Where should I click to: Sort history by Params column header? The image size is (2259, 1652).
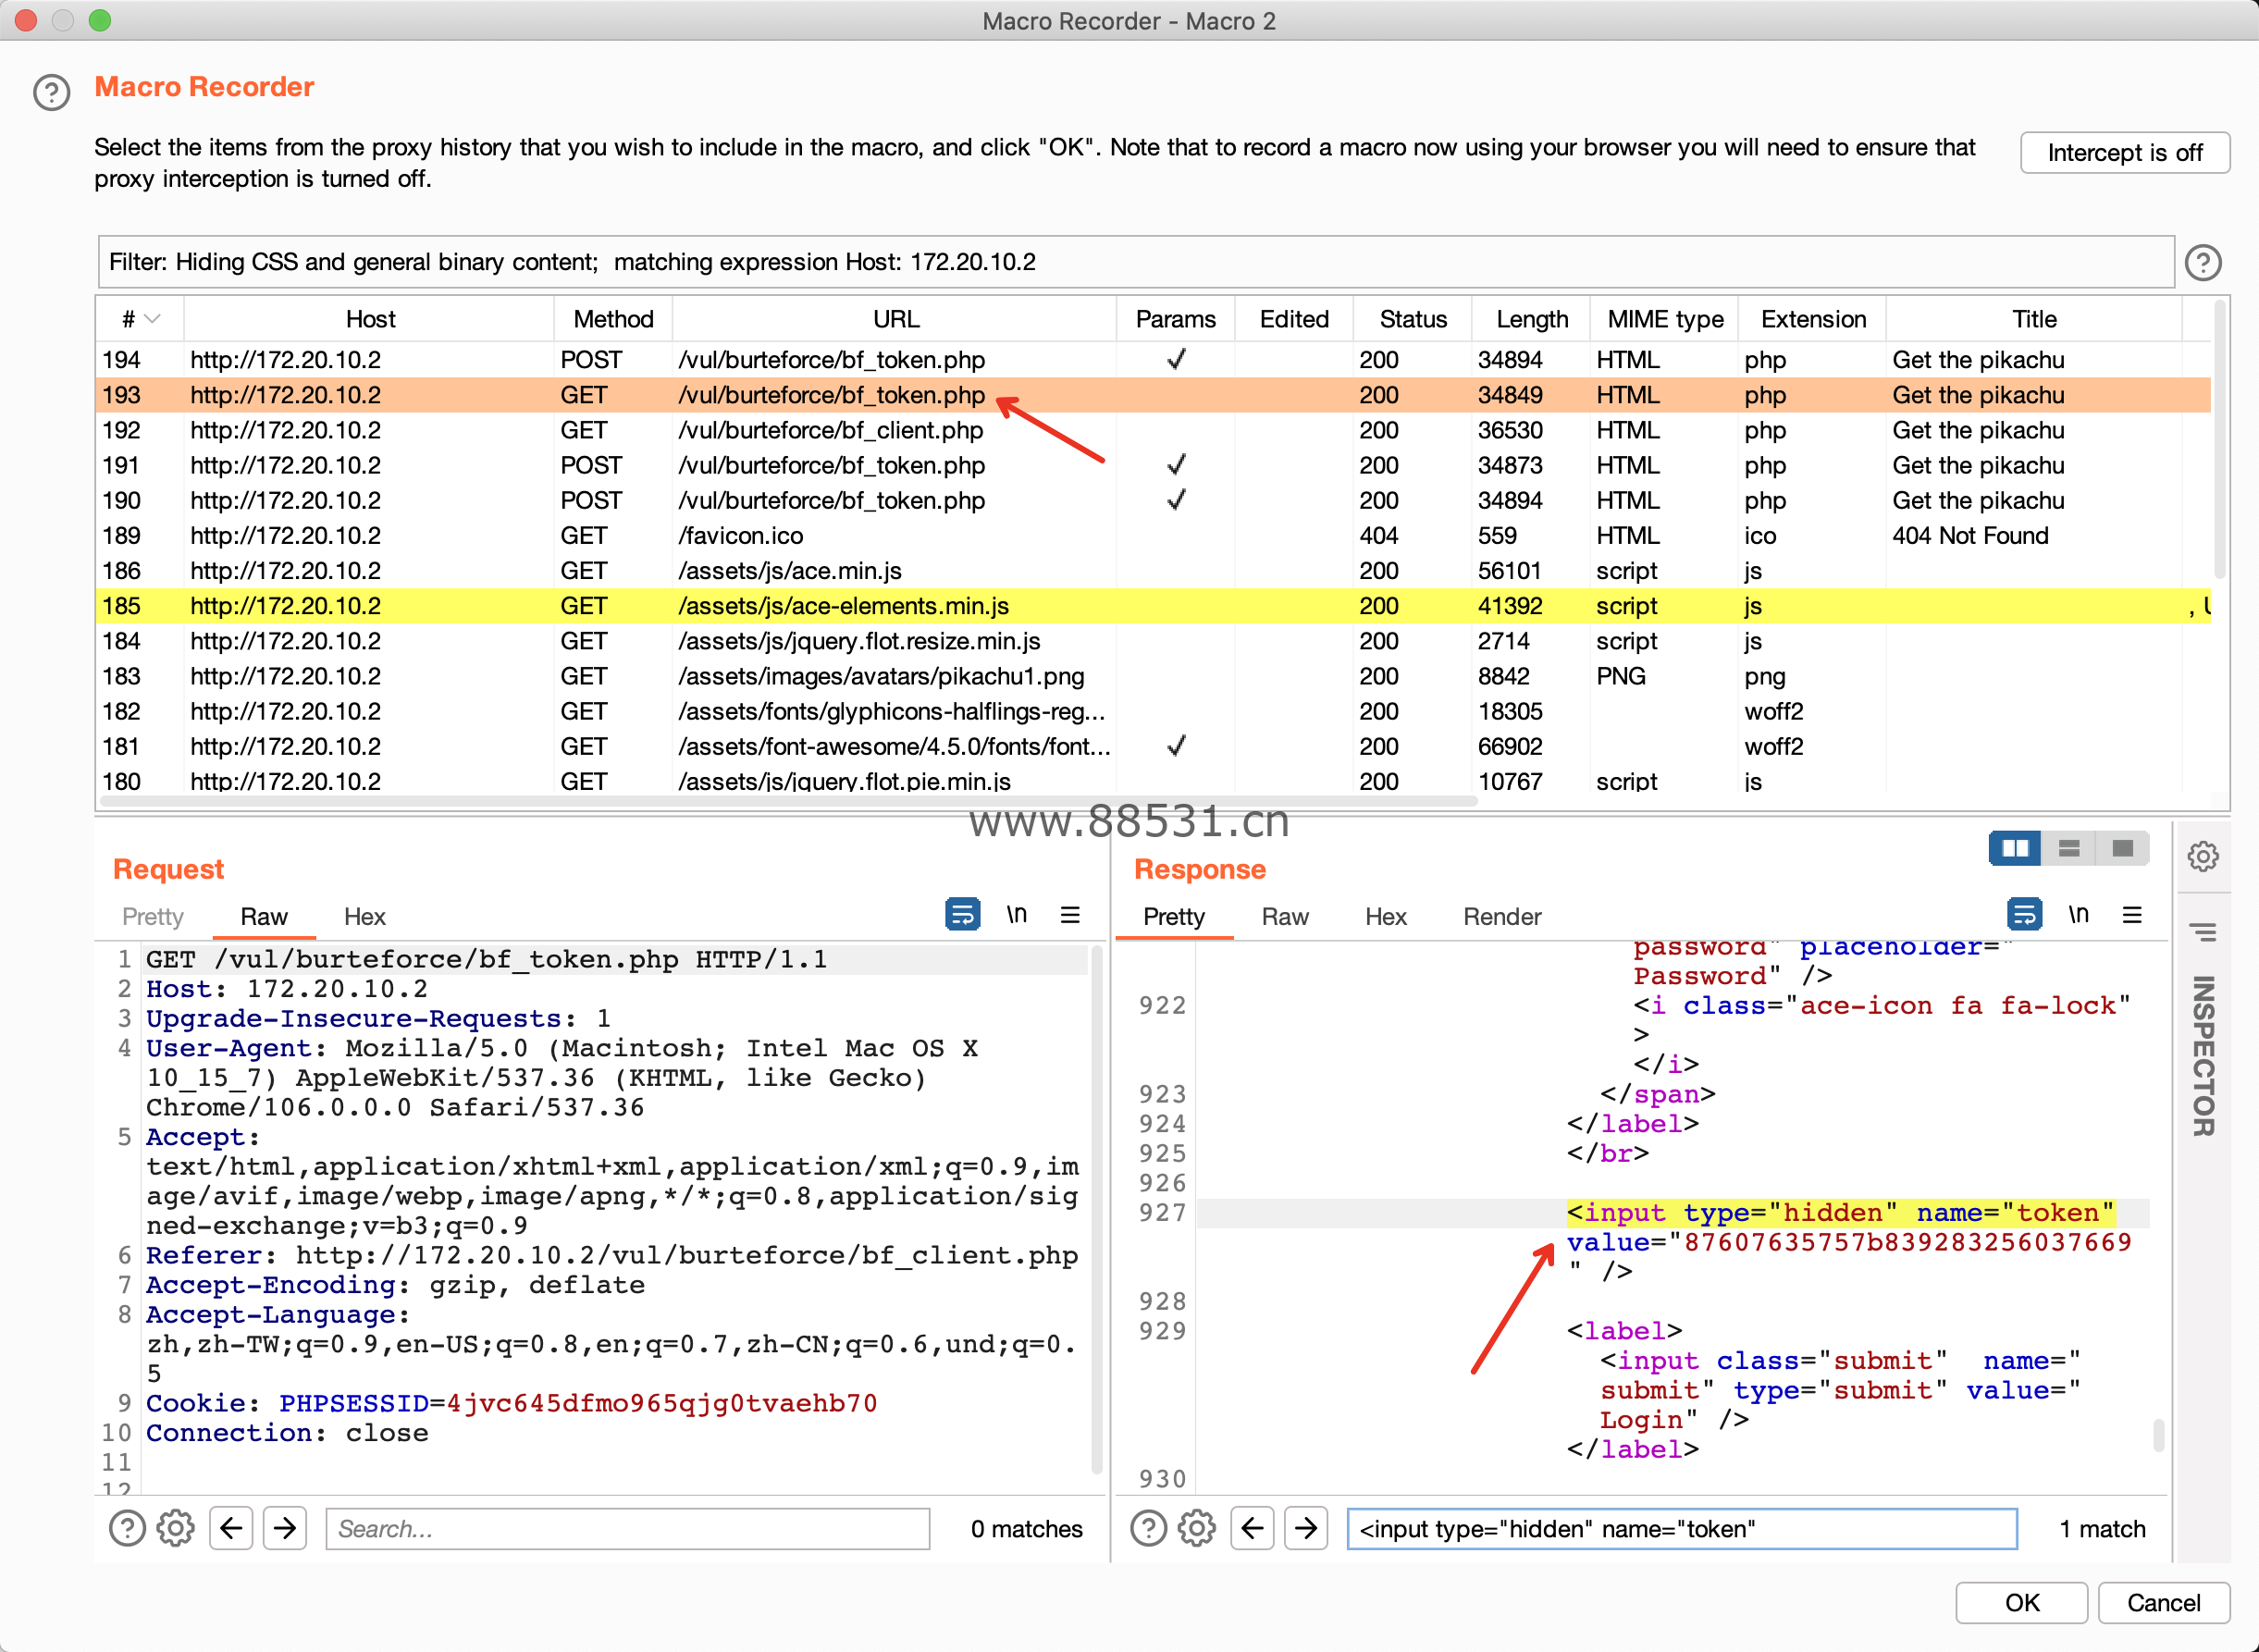point(1176,319)
